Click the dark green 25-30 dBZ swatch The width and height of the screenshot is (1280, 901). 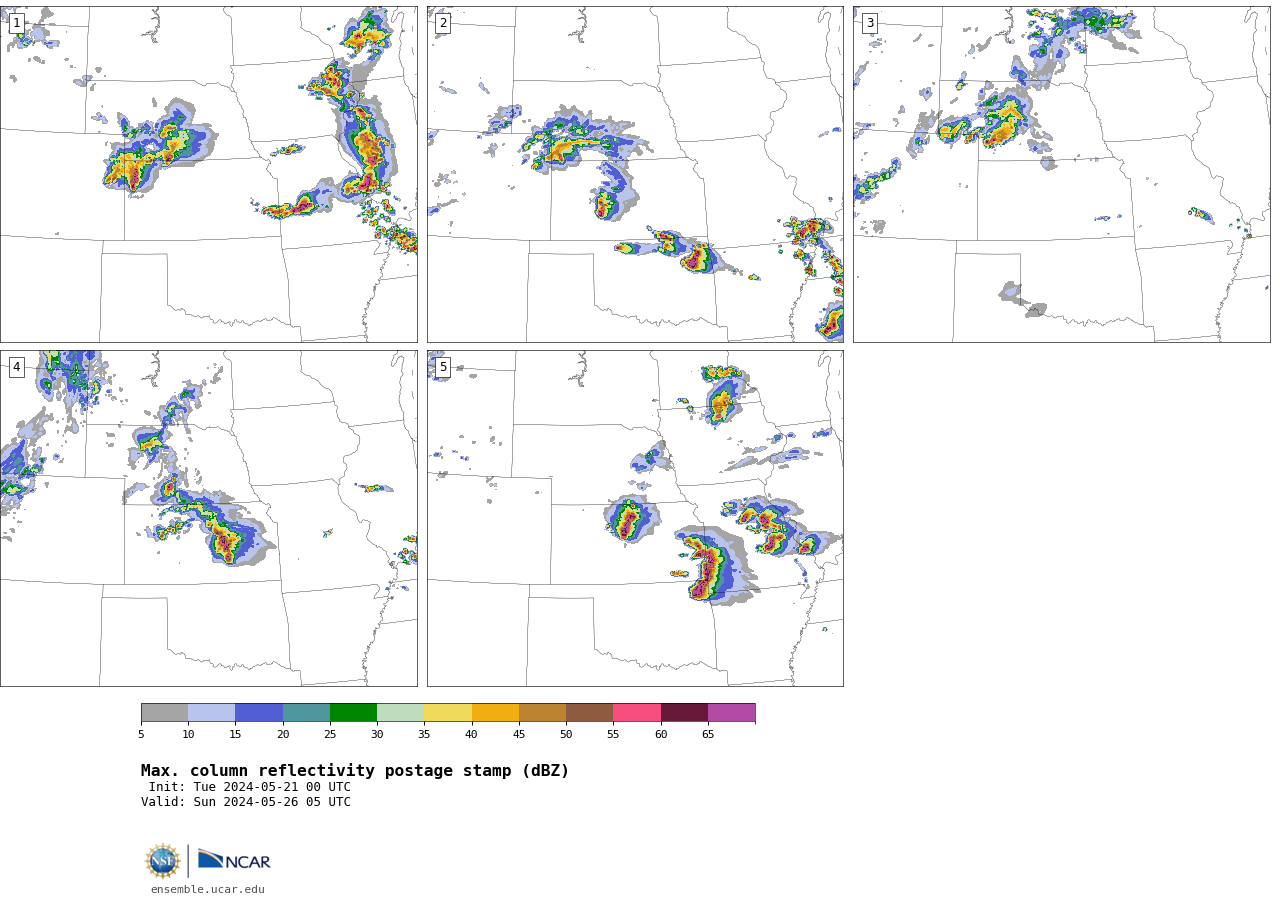pyautogui.click(x=353, y=713)
